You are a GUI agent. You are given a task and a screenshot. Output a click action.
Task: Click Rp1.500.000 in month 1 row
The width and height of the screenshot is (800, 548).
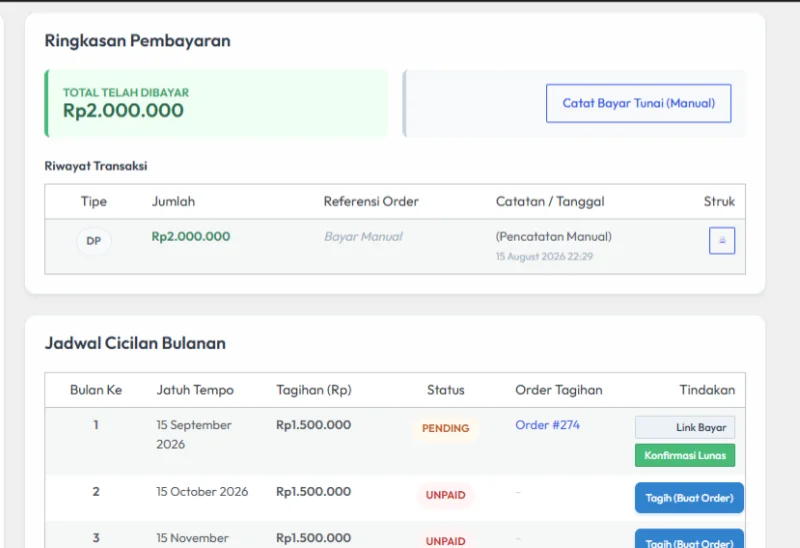[313, 425]
